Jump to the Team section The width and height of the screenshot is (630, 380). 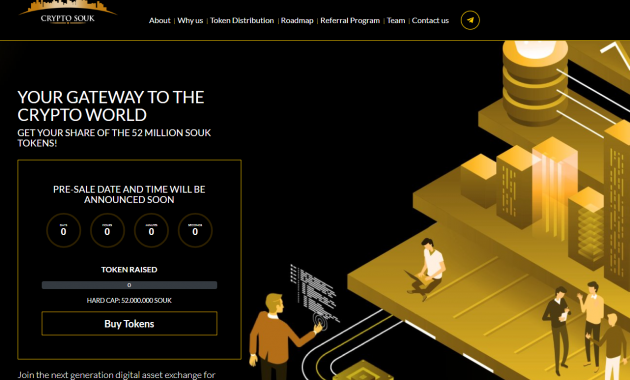tap(396, 20)
